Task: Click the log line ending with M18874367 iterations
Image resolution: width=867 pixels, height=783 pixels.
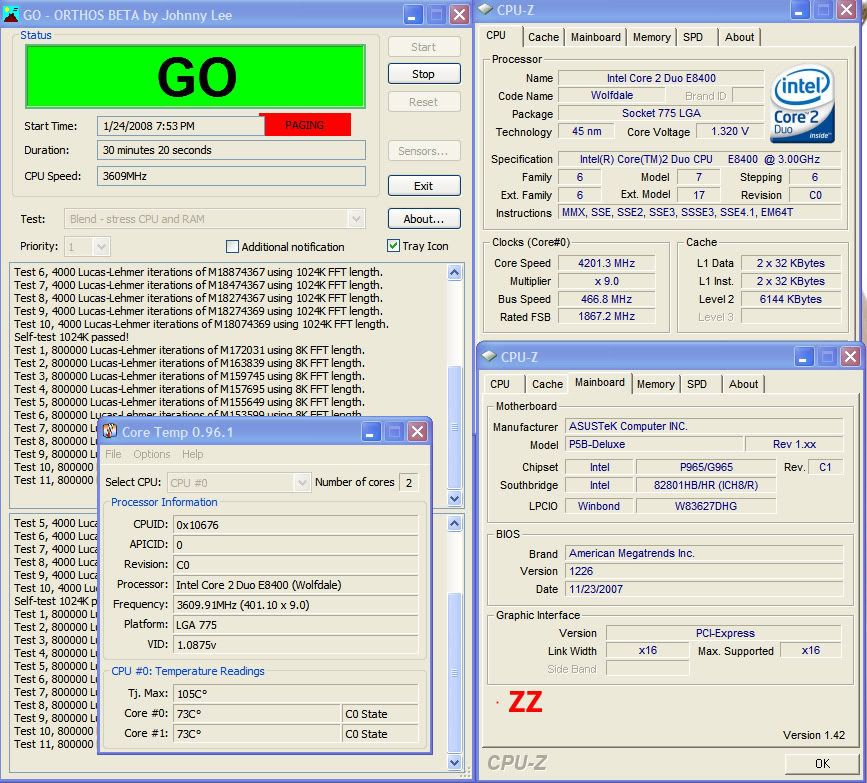Action: pyautogui.click(x=199, y=272)
